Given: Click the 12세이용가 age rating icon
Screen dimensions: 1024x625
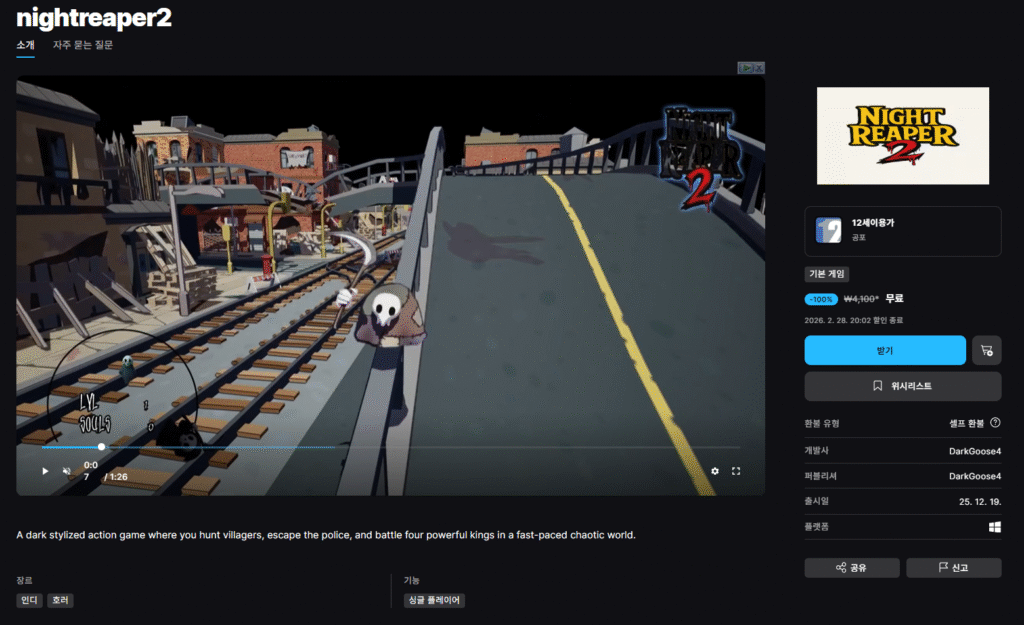Looking at the screenshot, I should [x=828, y=230].
